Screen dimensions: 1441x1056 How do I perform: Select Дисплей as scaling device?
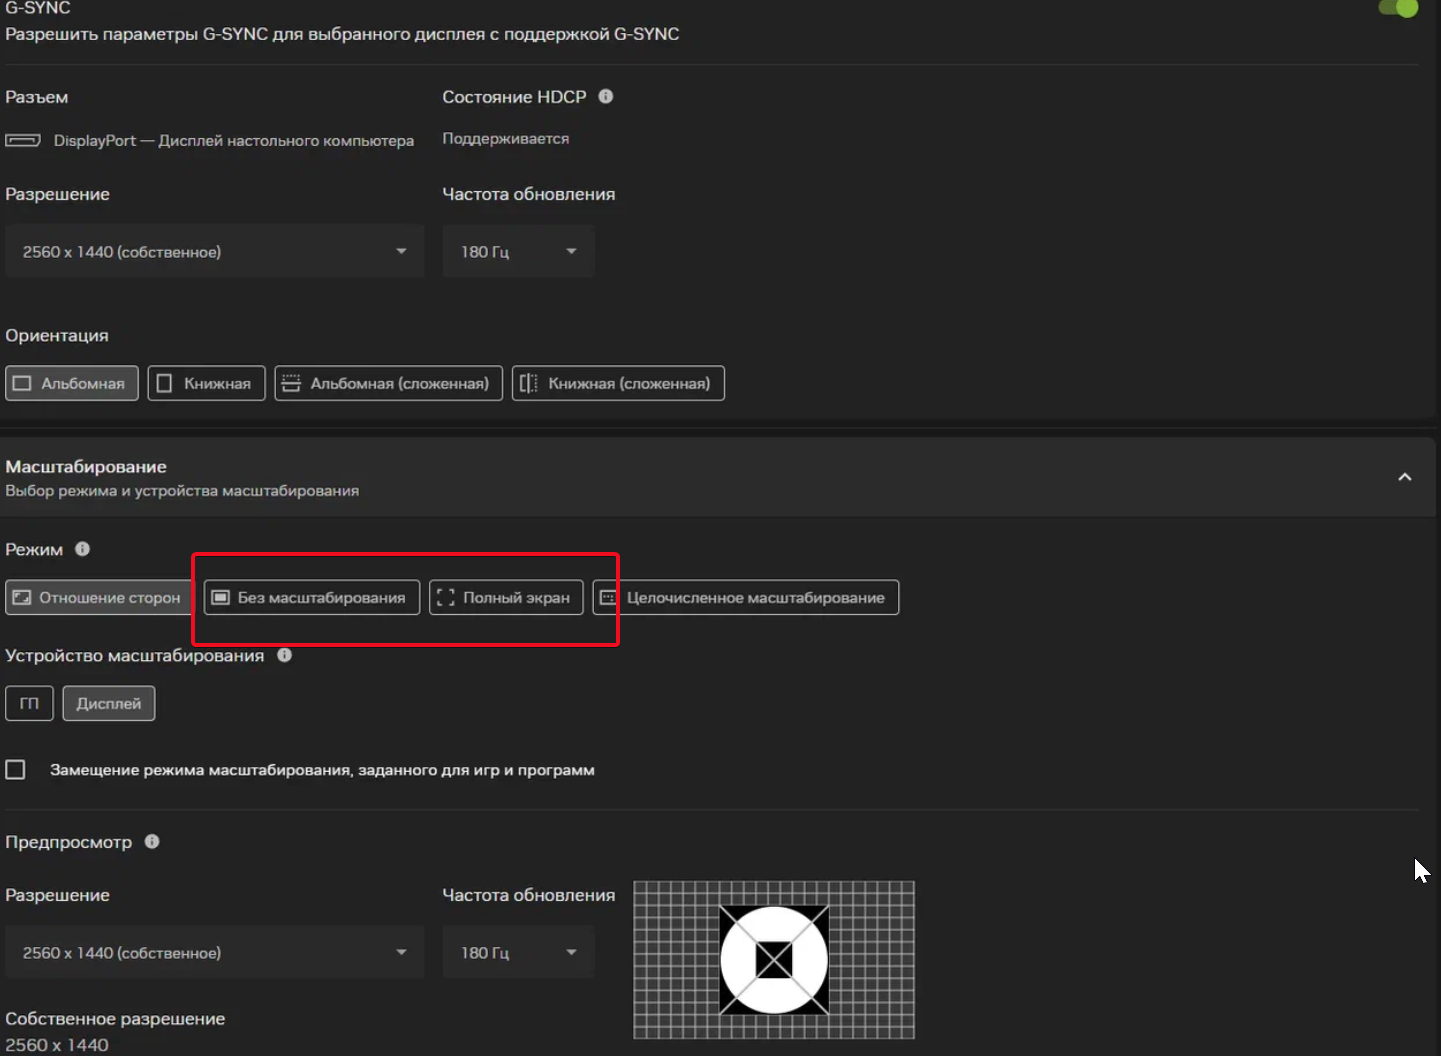coord(108,704)
